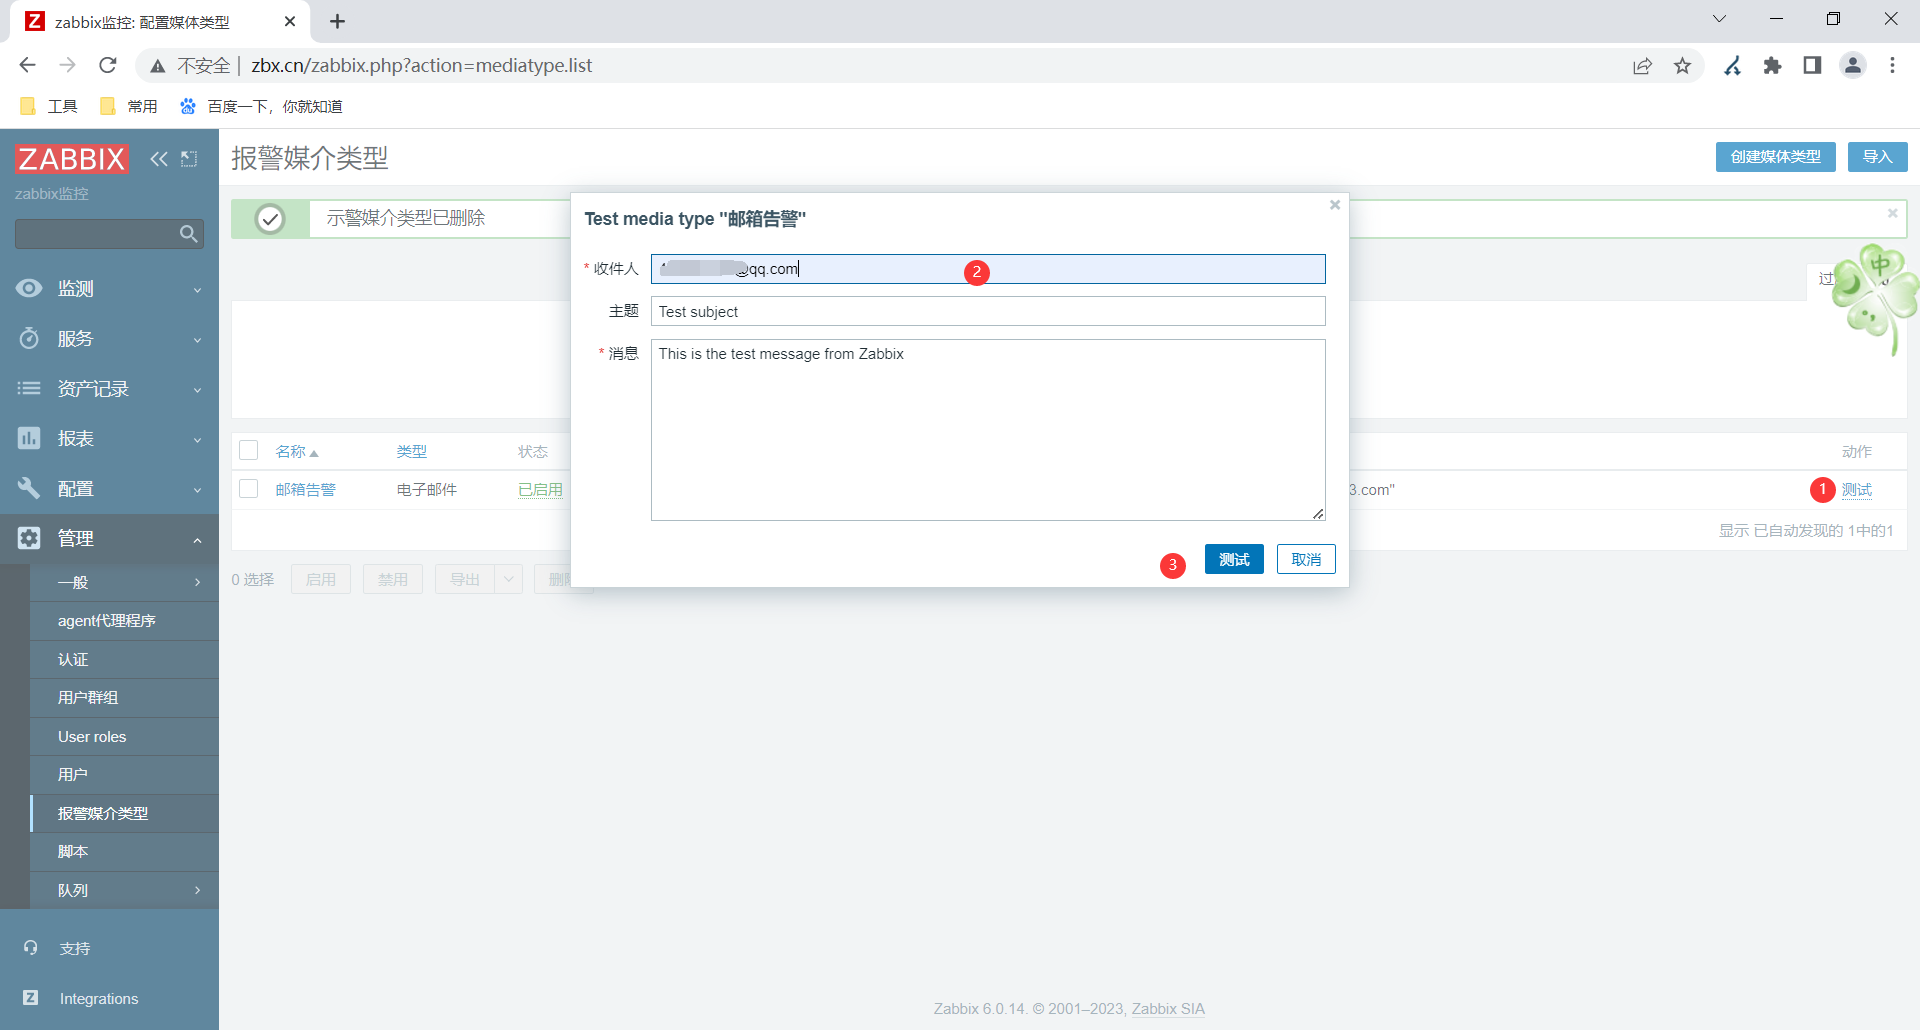Reload the page with the refresh icon
This screenshot has width=1920, height=1030.
(x=108, y=65)
